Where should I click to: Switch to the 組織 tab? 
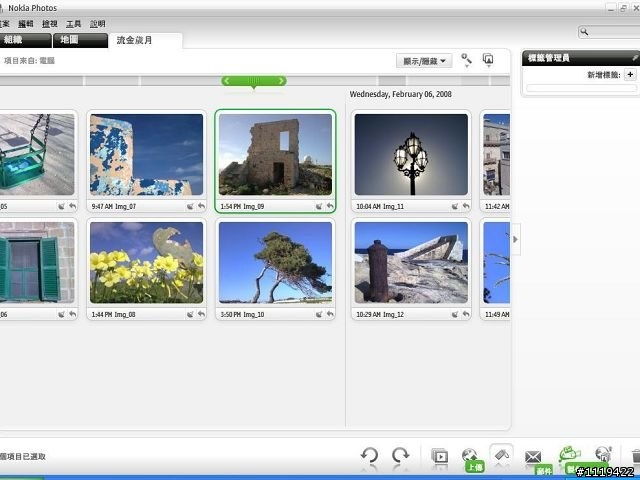(x=24, y=40)
